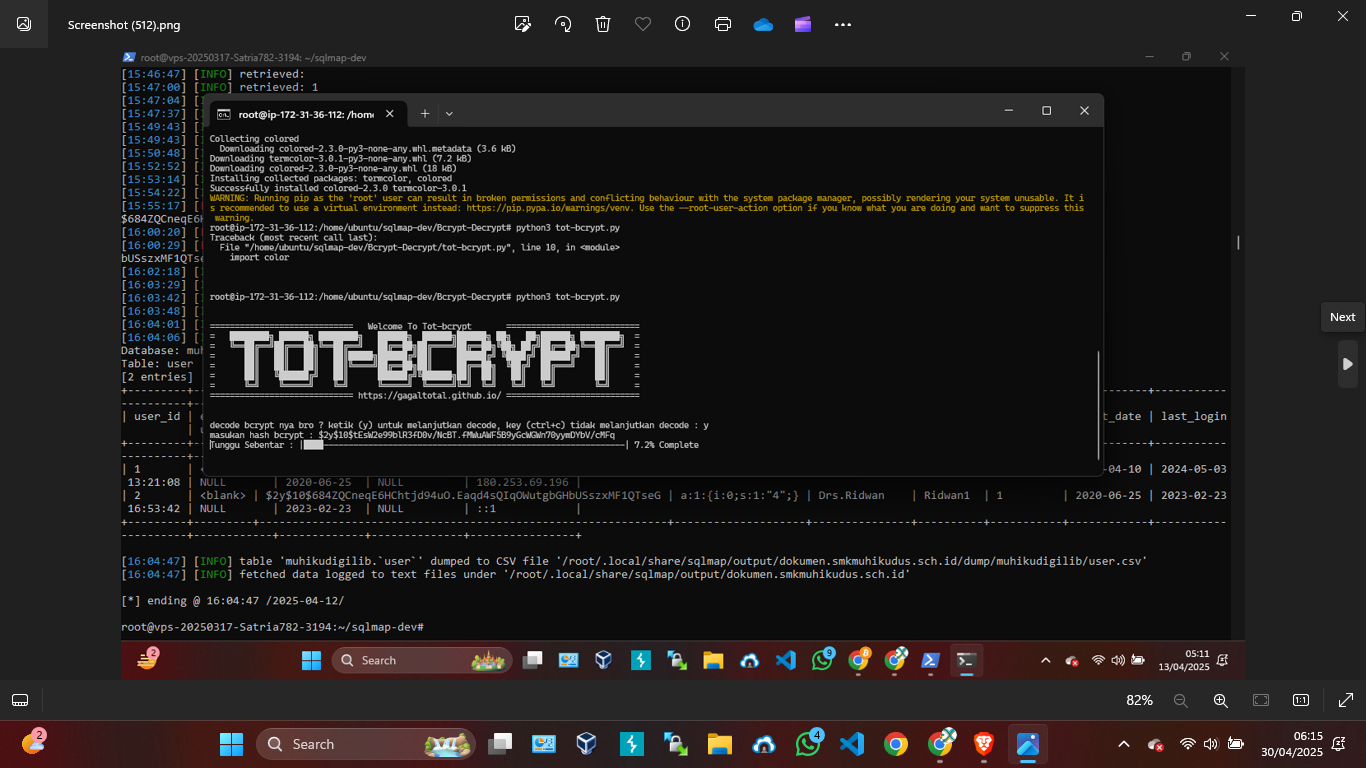This screenshot has width=1366, height=768.
Task: Select the root@ip-172-31-36-112 terminal tab in picture
Action: coord(308,114)
